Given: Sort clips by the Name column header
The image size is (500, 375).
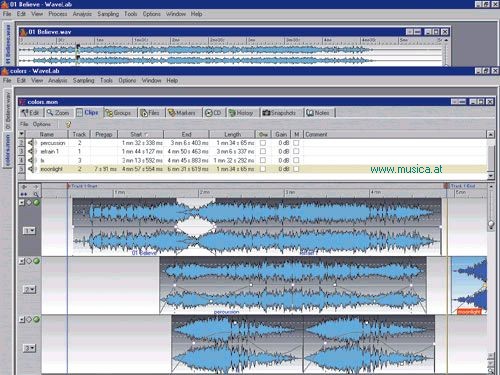Looking at the screenshot, I should point(47,134).
